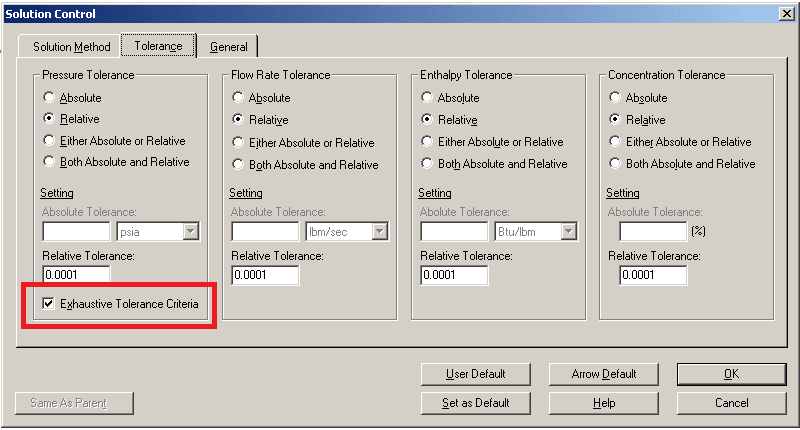Viewport: 800px width, 430px height.
Task: Open Help for Solution Control
Action: point(604,403)
